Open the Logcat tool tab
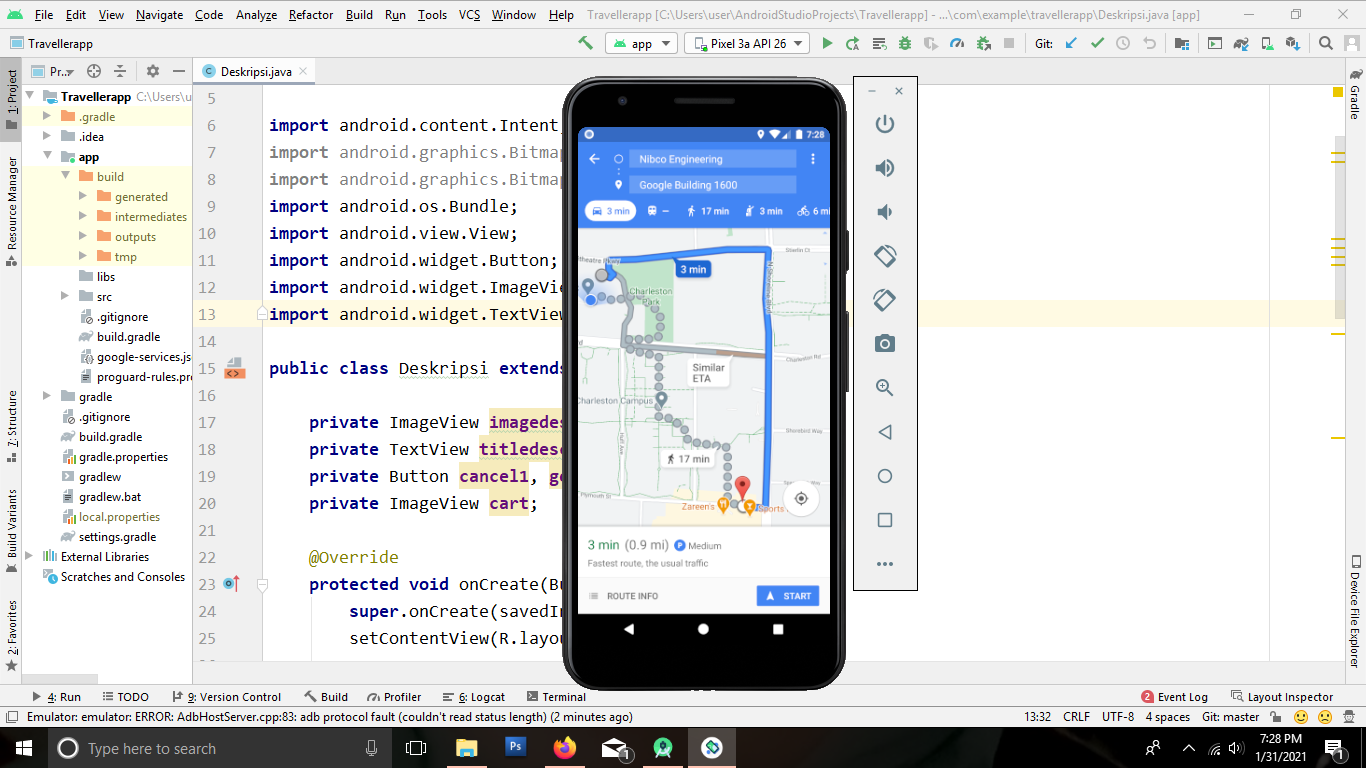Screen dimensions: 1366x768 [475, 697]
